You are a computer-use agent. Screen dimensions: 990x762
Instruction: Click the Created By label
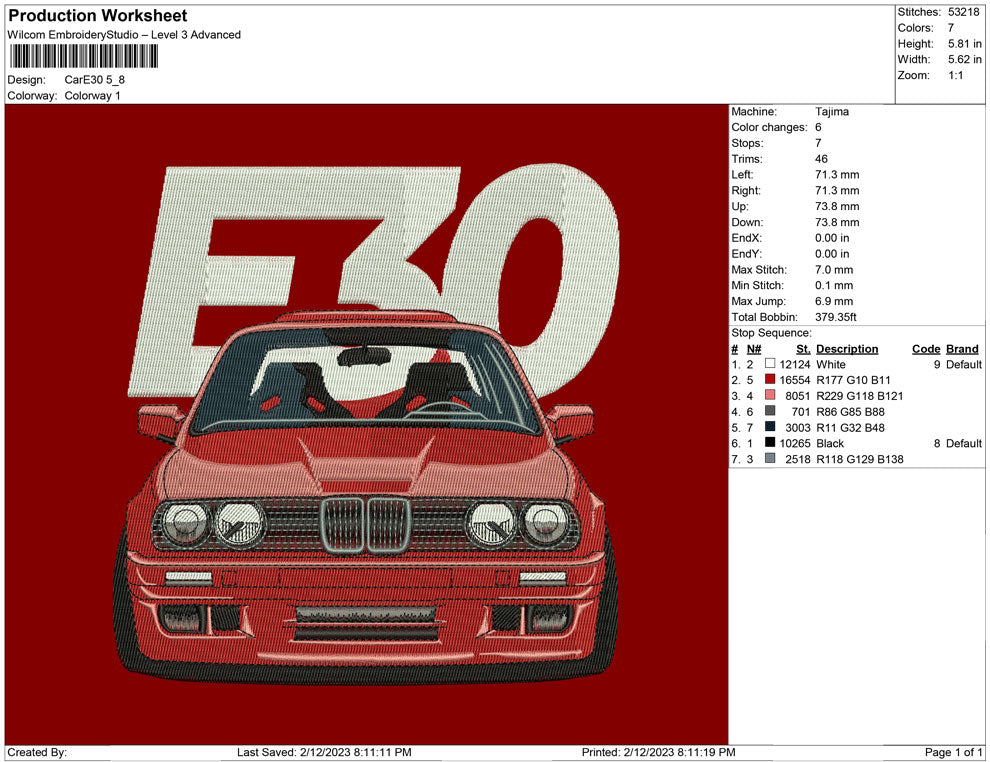pos(37,752)
